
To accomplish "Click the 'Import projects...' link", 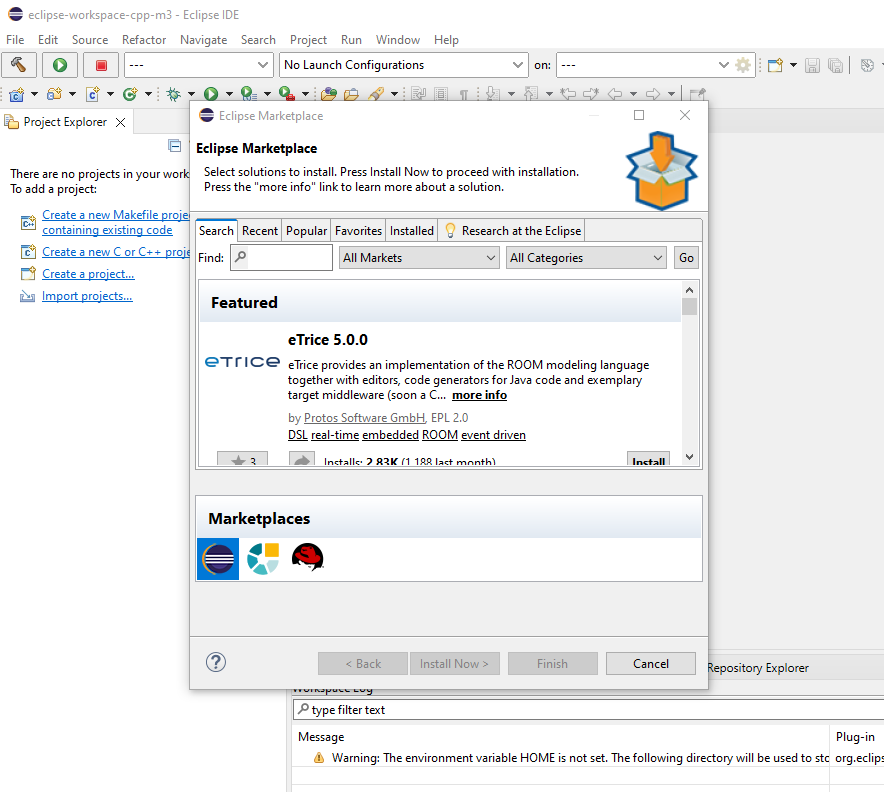I will 87,296.
